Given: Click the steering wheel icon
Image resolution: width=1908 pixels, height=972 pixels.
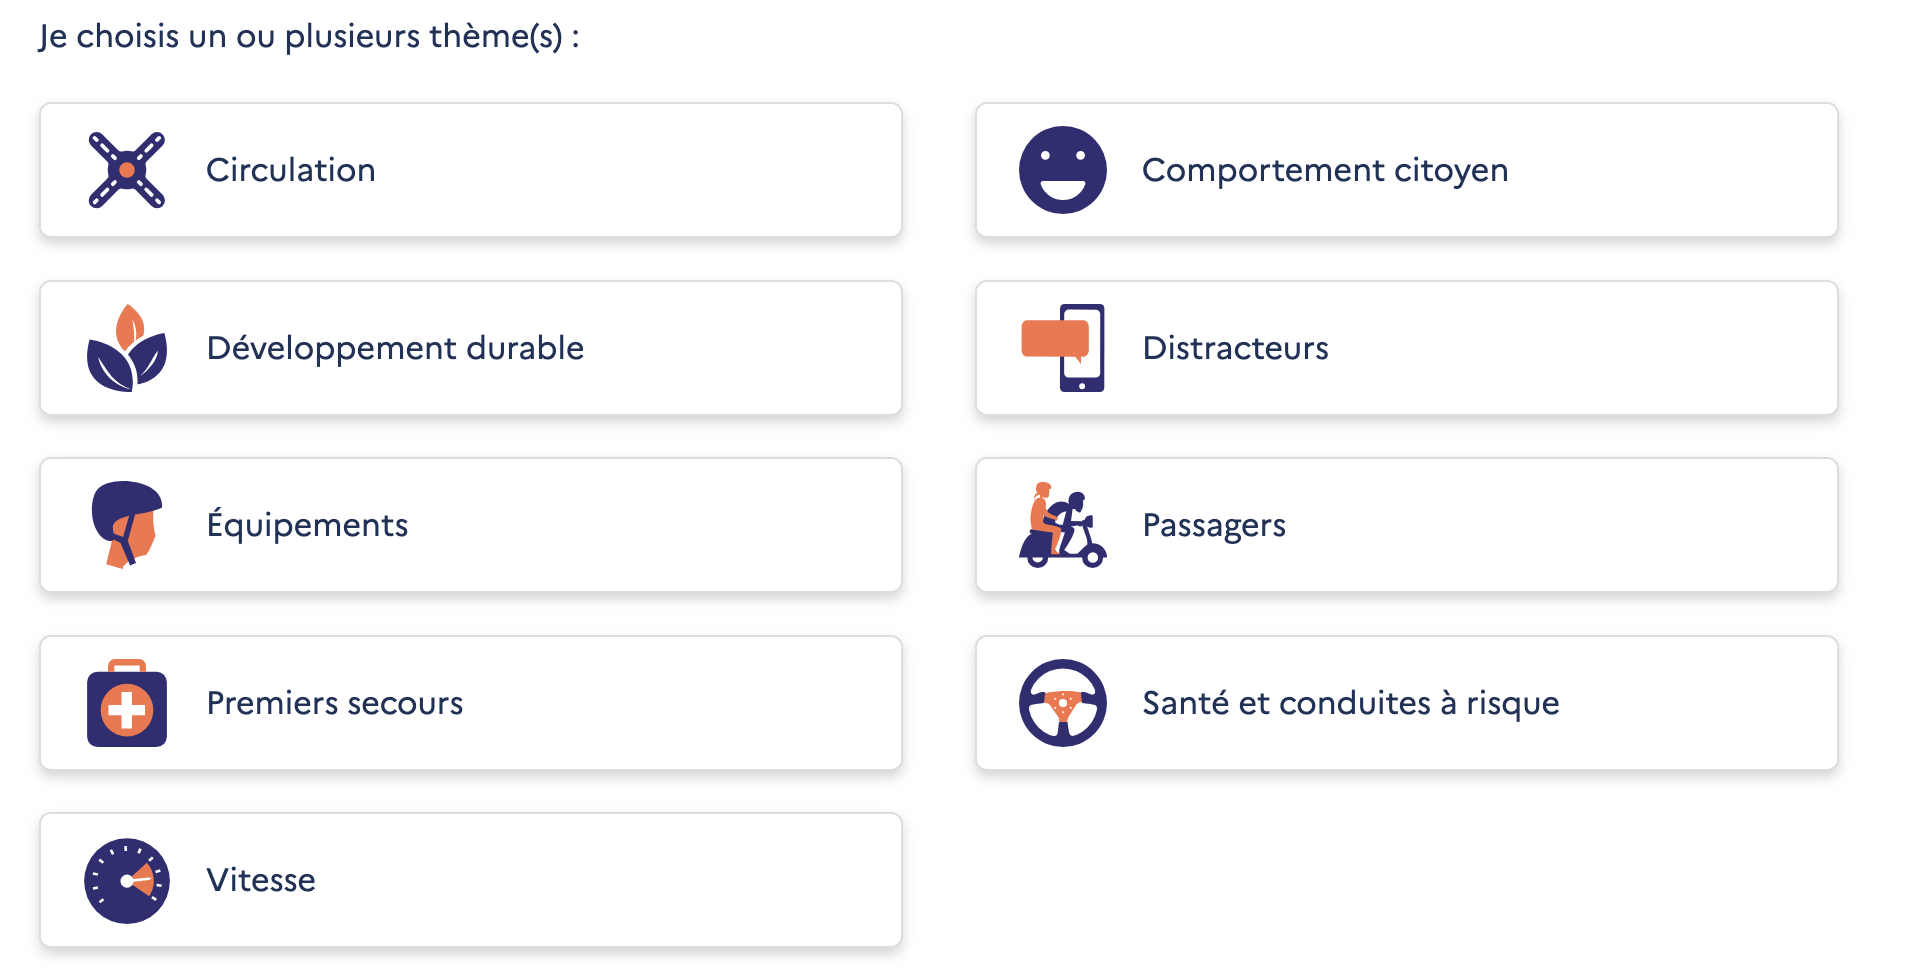Looking at the screenshot, I should click(x=1062, y=703).
